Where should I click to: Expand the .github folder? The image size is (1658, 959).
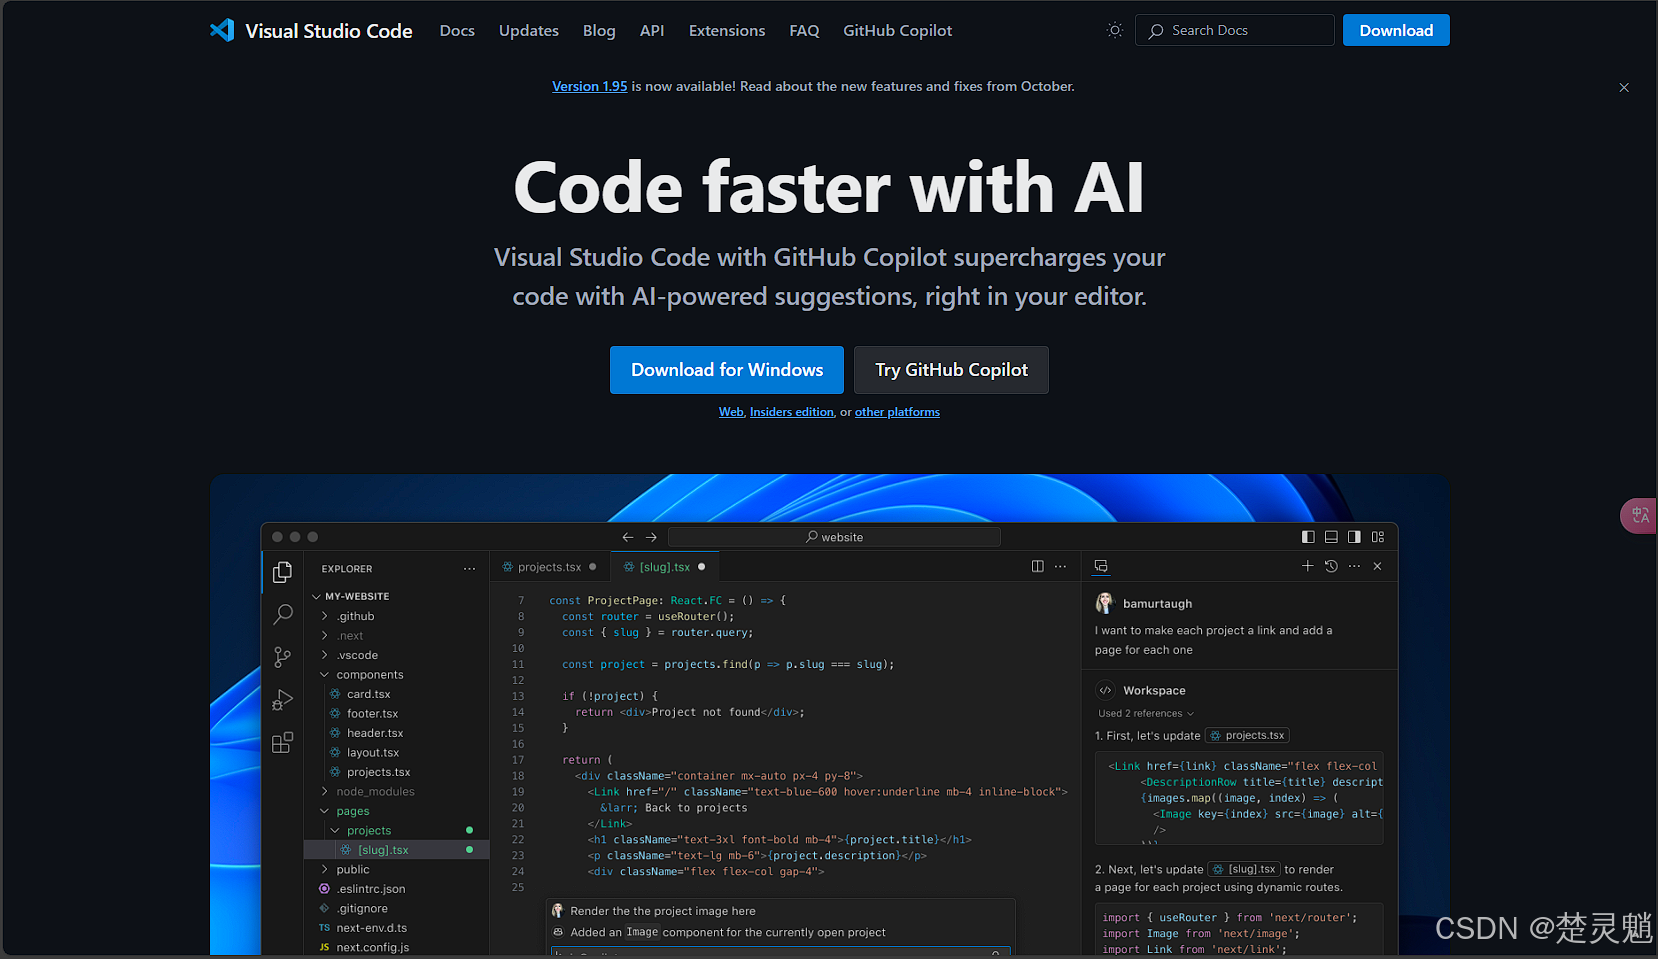coord(324,616)
